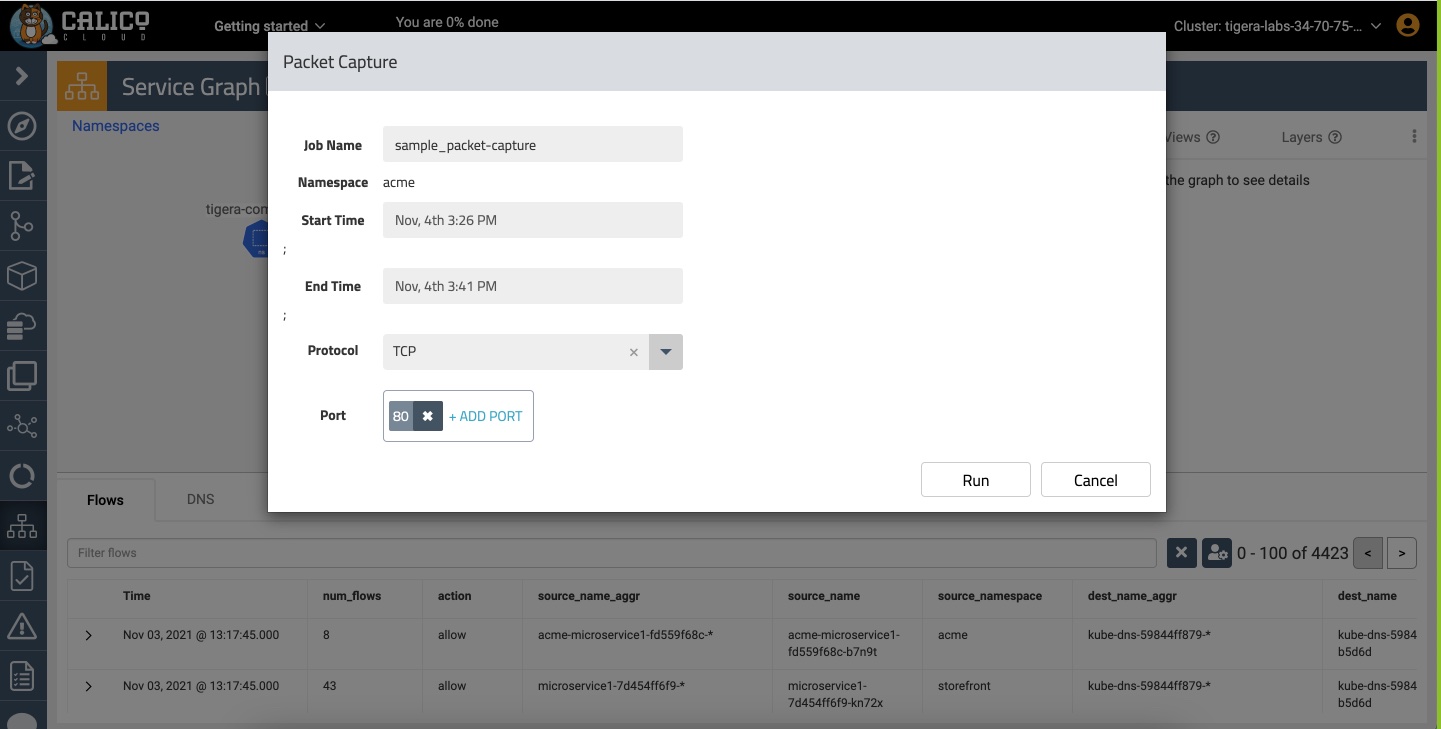The height and width of the screenshot is (729, 1441).
Task: Go to previous page of flows
Action: pyautogui.click(x=1368, y=552)
